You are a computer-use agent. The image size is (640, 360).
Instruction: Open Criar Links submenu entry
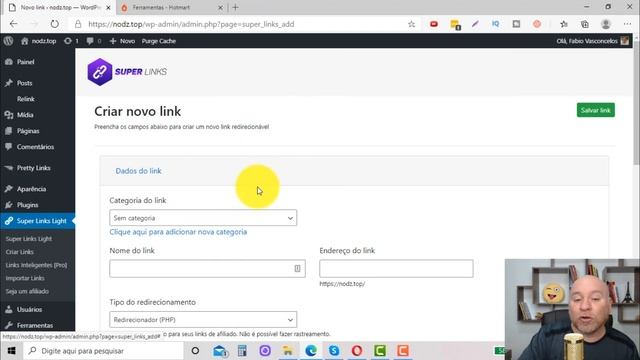(20, 252)
